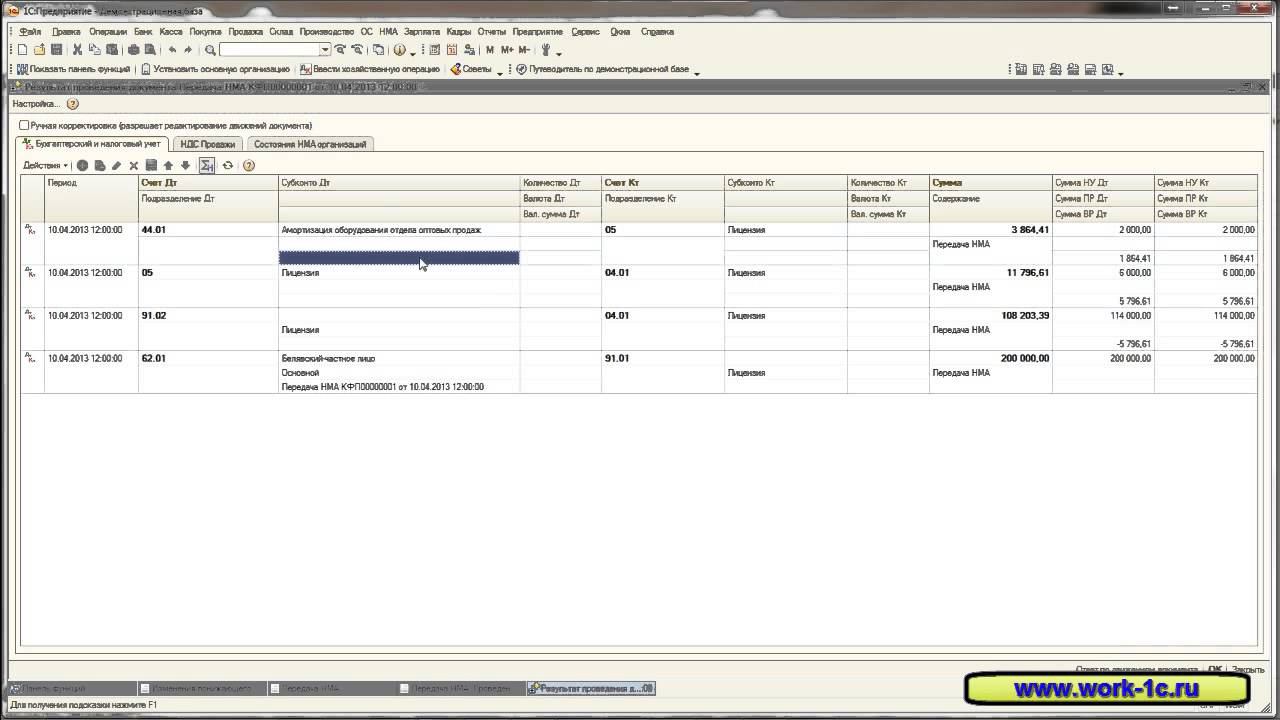Click the Cut scissors icon
Viewport: 1280px width, 720px height.
(77, 50)
